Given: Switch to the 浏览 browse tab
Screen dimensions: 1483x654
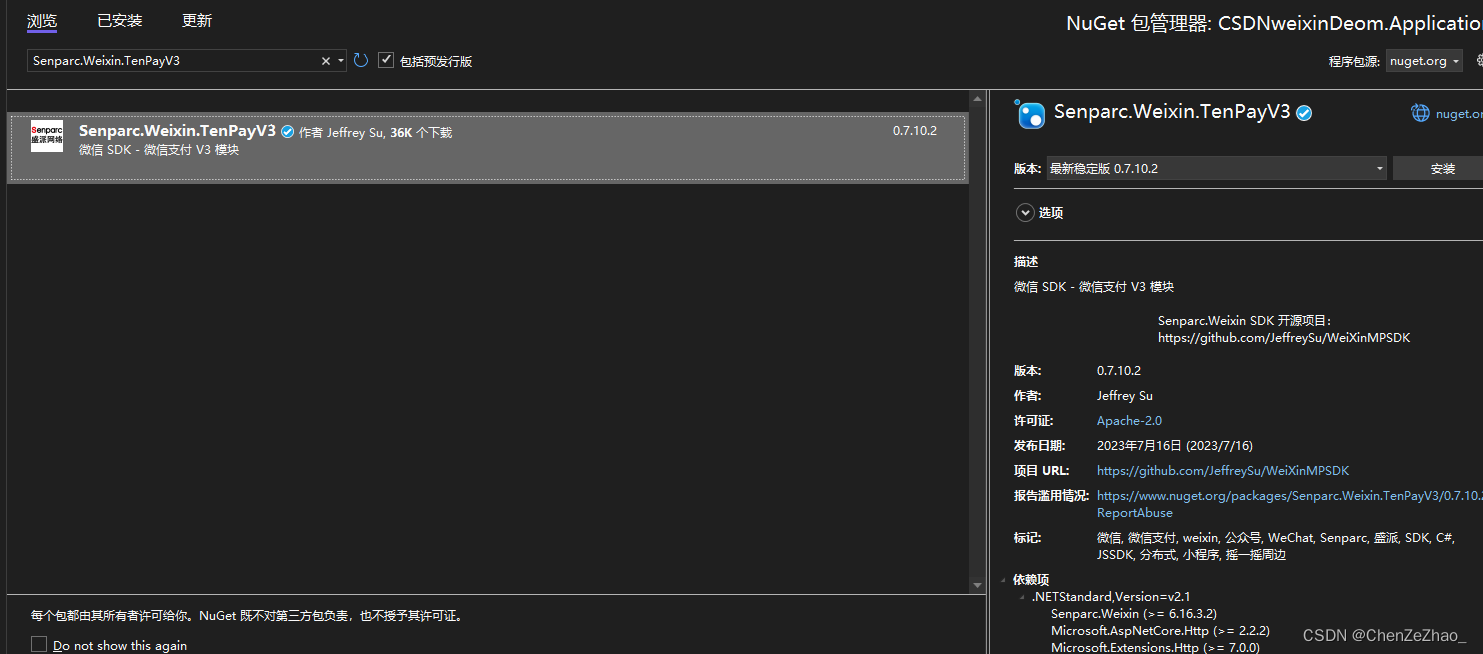Looking at the screenshot, I should click(42, 21).
